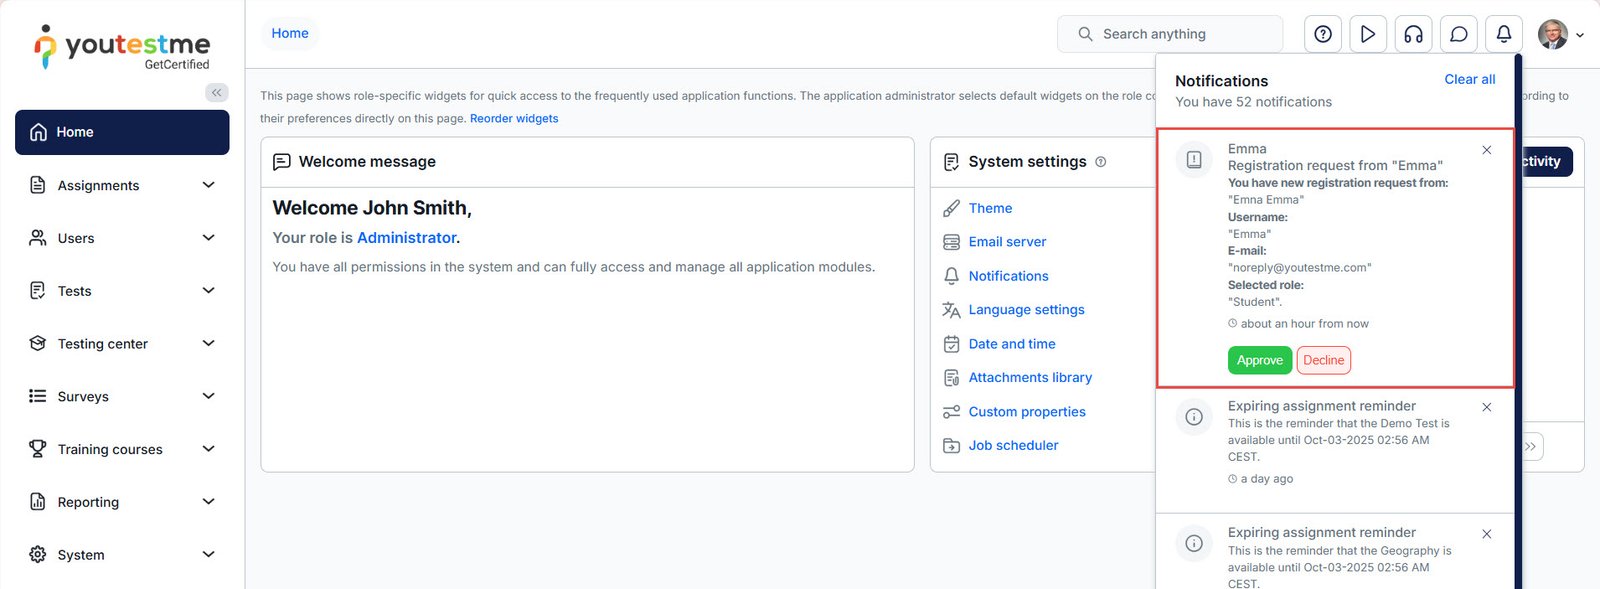The width and height of the screenshot is (1600, 589).
Task: Open the Email server settings link
Action: (x=1007, y=242)
